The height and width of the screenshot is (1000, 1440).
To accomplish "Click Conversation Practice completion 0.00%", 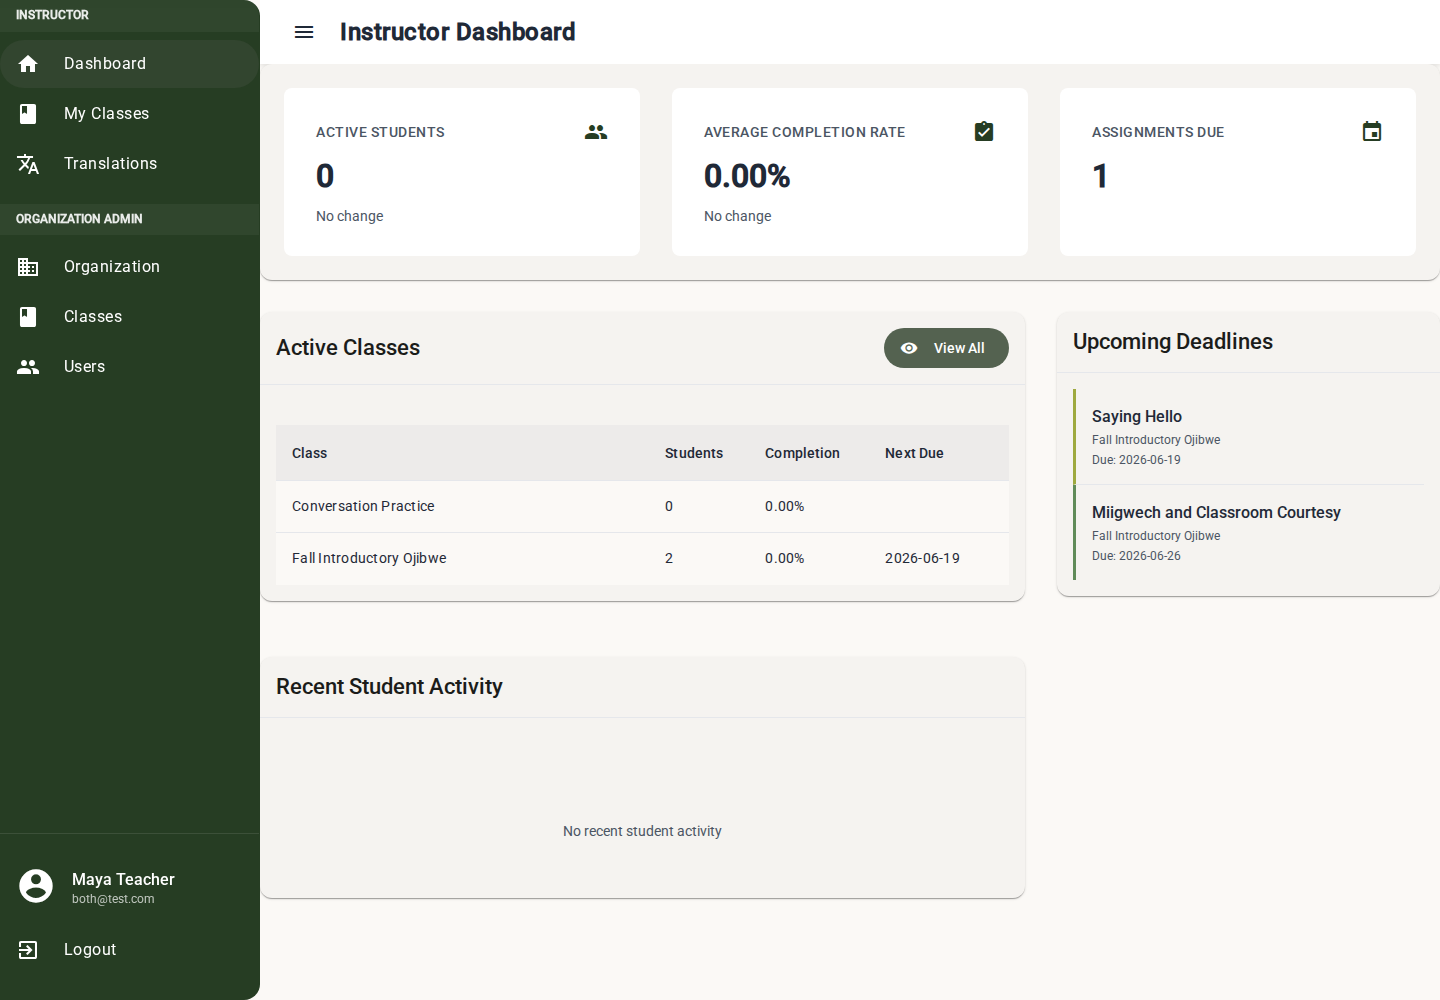I will [x=785, y=507].
